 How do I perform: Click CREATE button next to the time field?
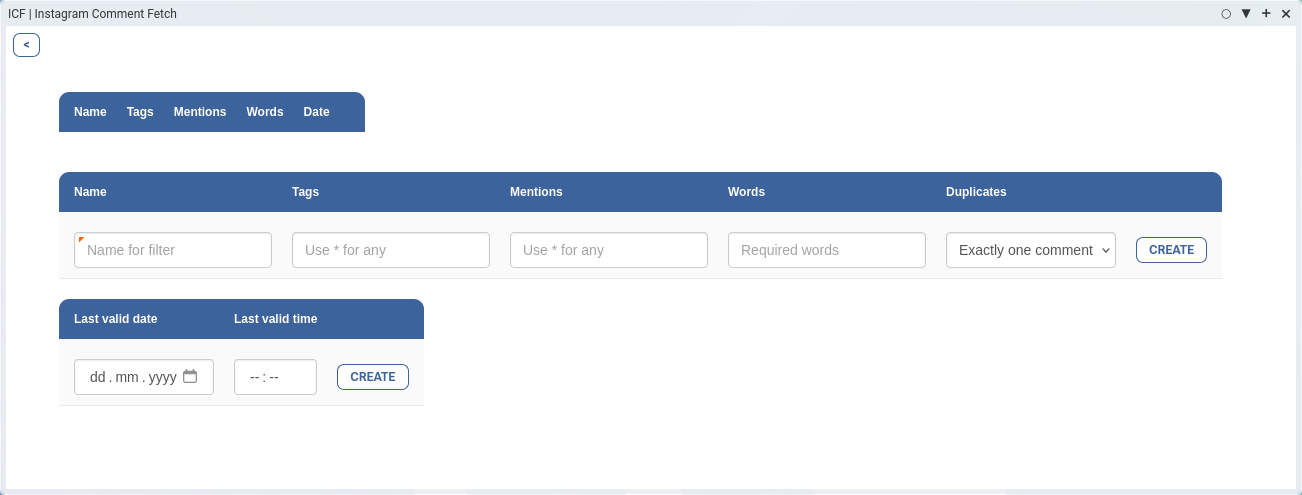click(373, 377)
